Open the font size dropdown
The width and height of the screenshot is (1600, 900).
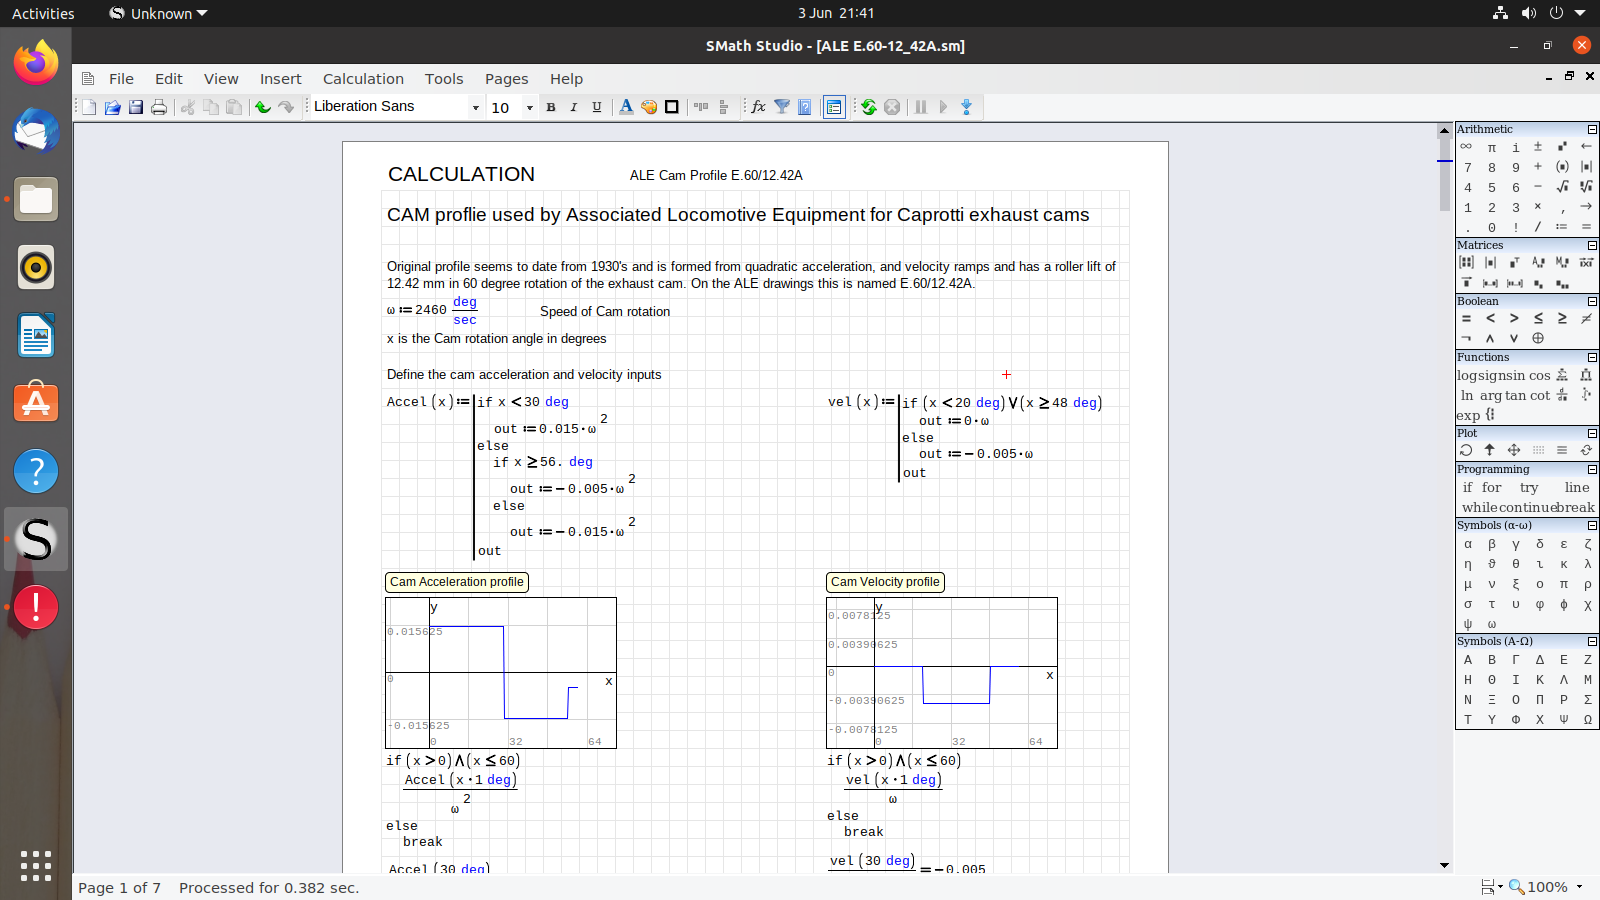[x=530, y=108]
